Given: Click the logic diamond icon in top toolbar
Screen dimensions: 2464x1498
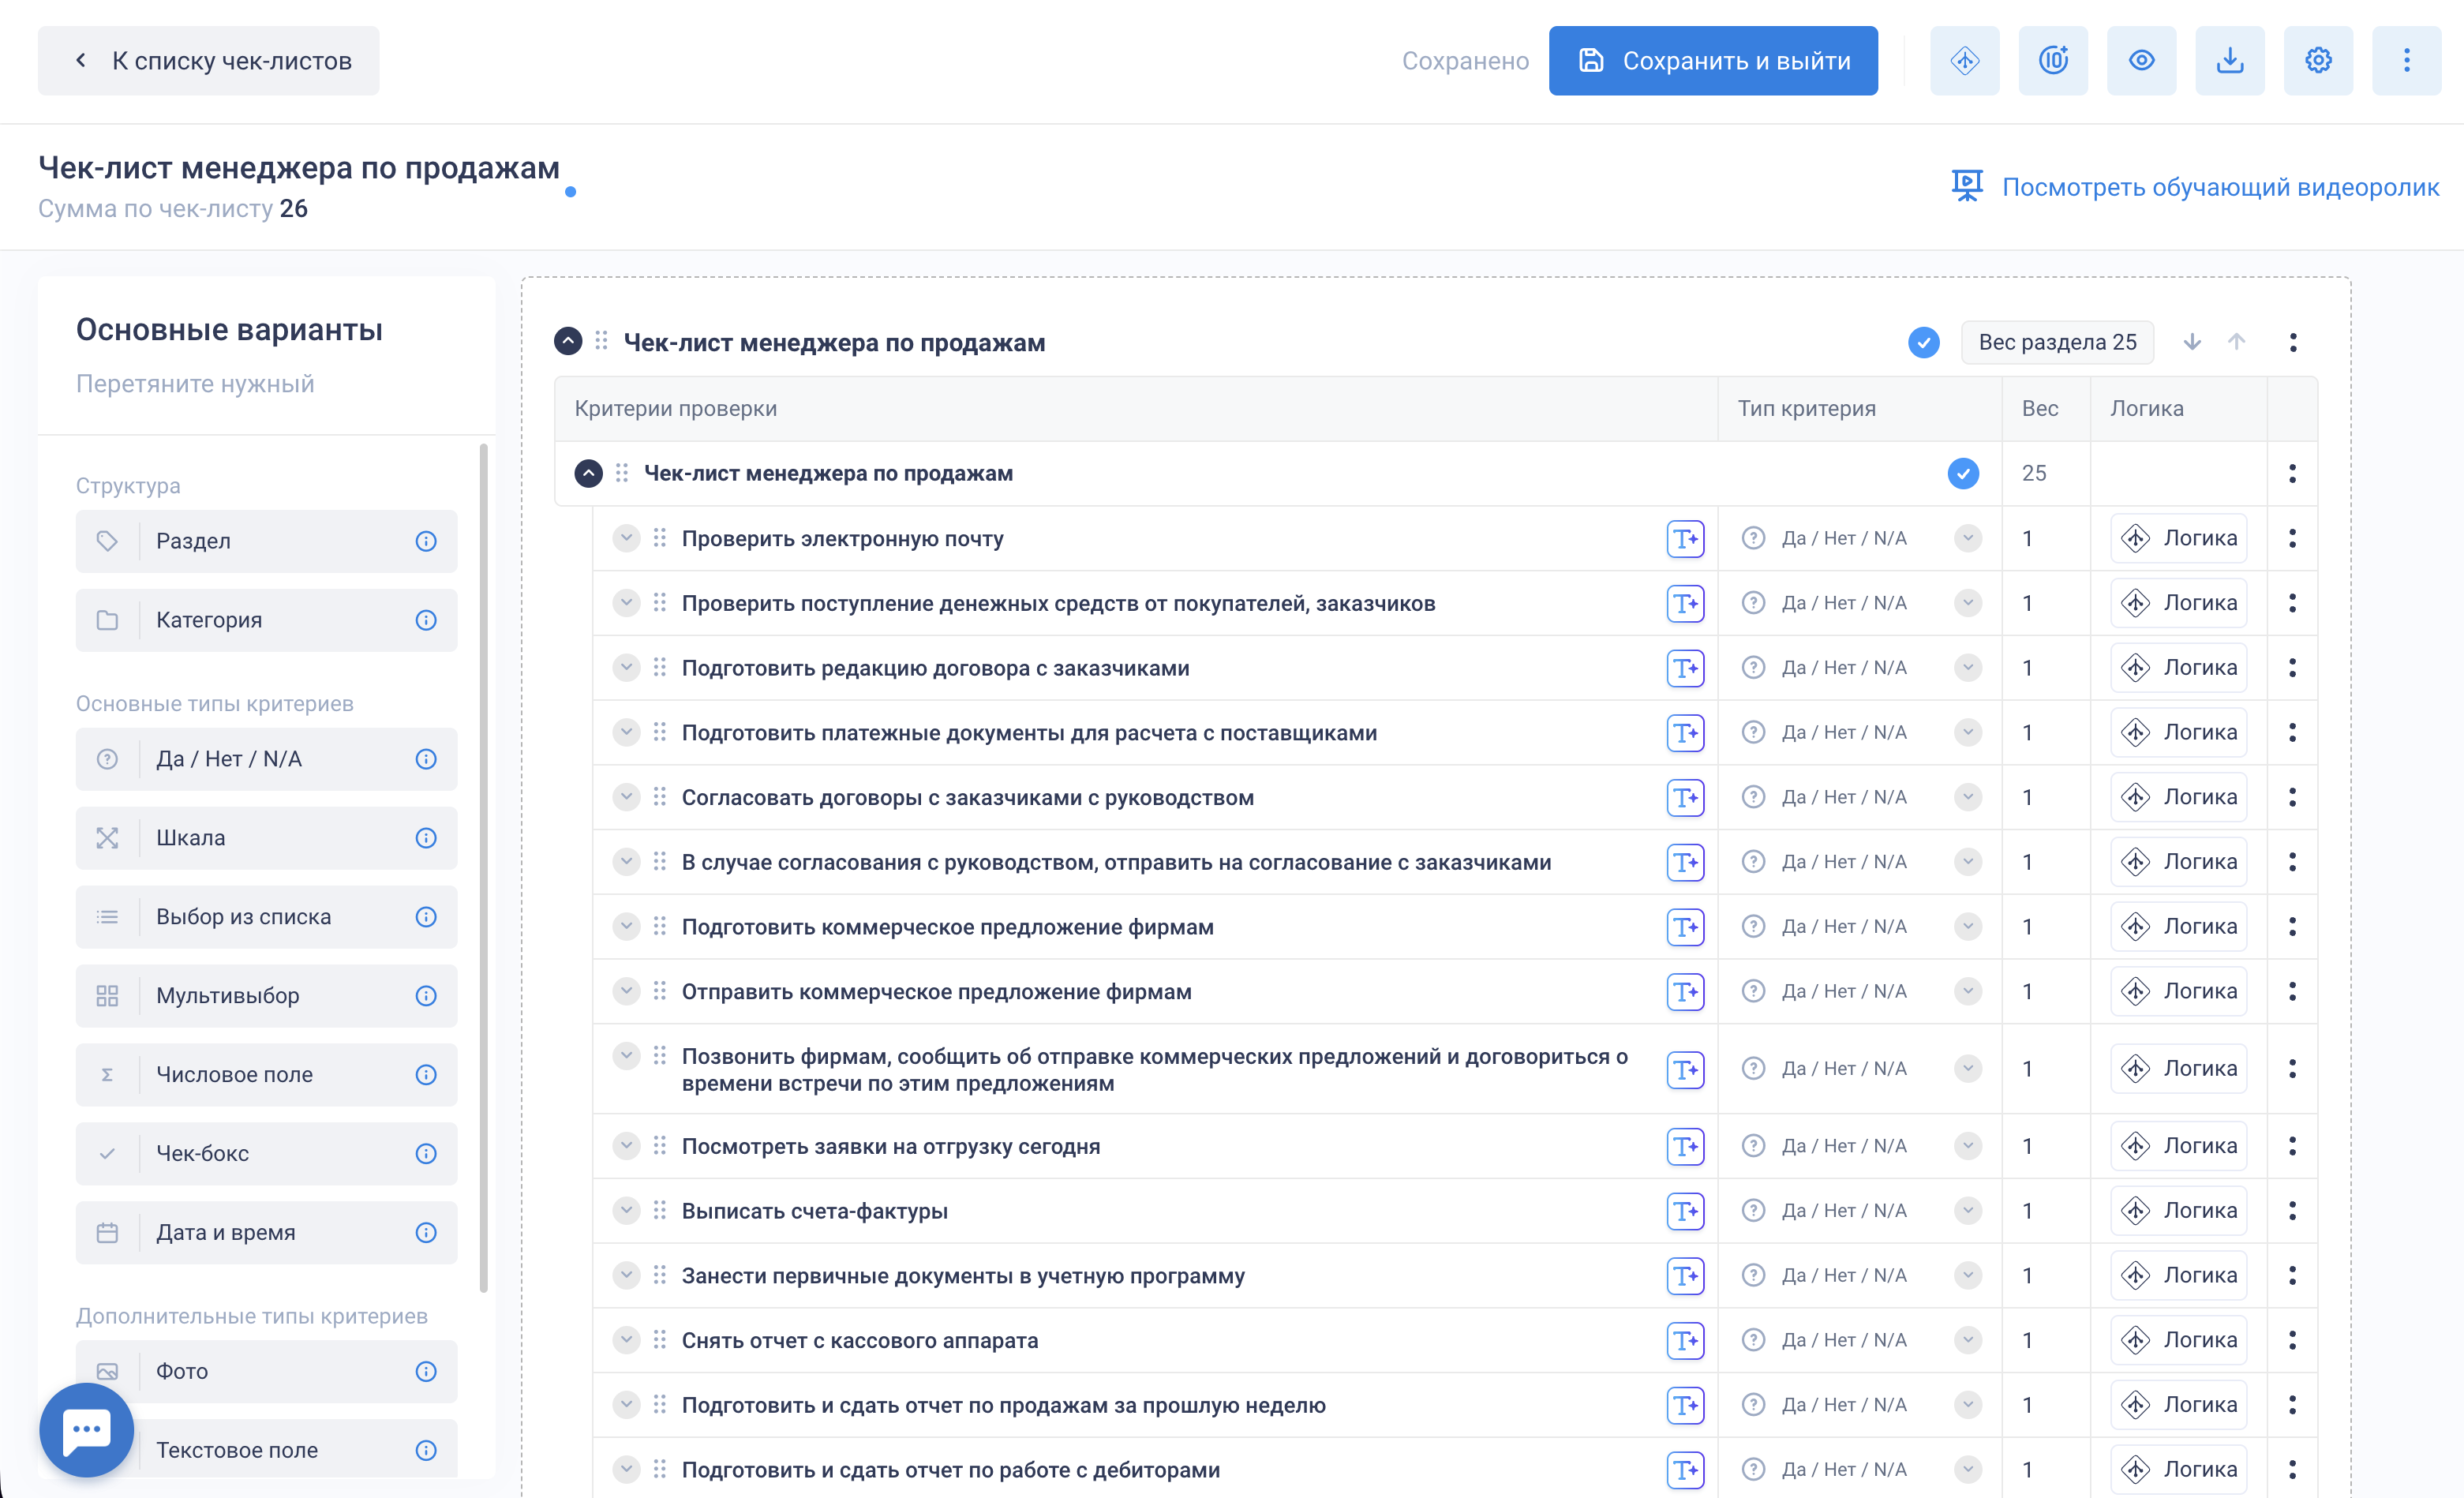Looking at the screenshot, I should pyautogui.click(x=1964, y=61).
